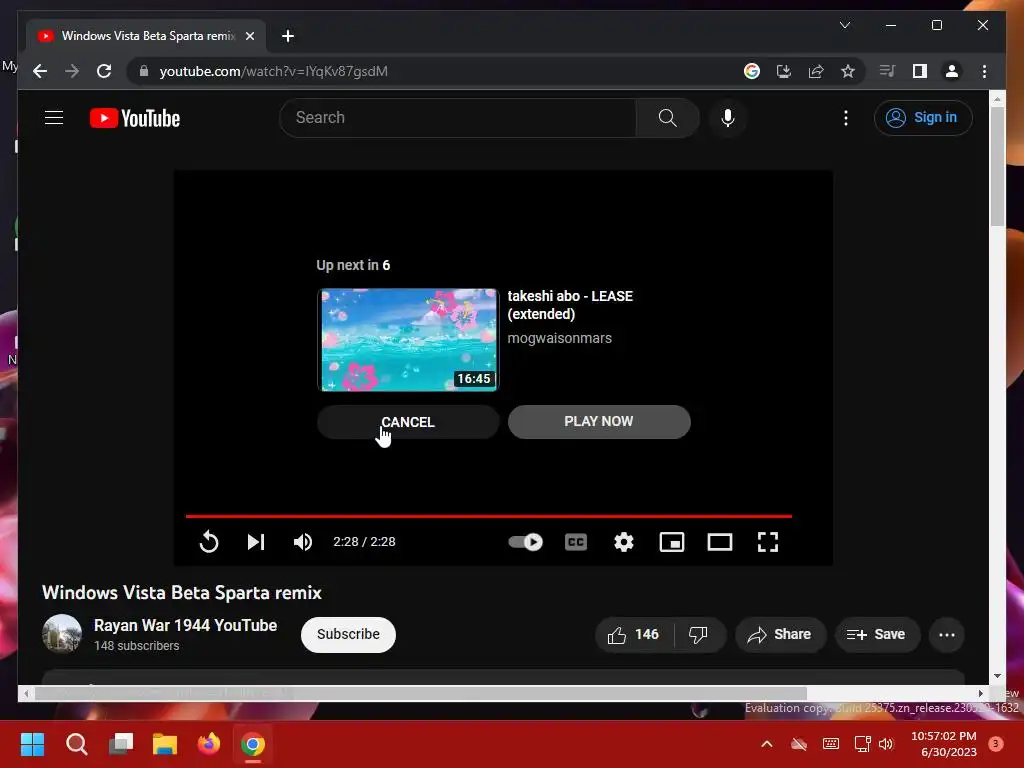Open more actions ellipsis below video

point(947,634)
